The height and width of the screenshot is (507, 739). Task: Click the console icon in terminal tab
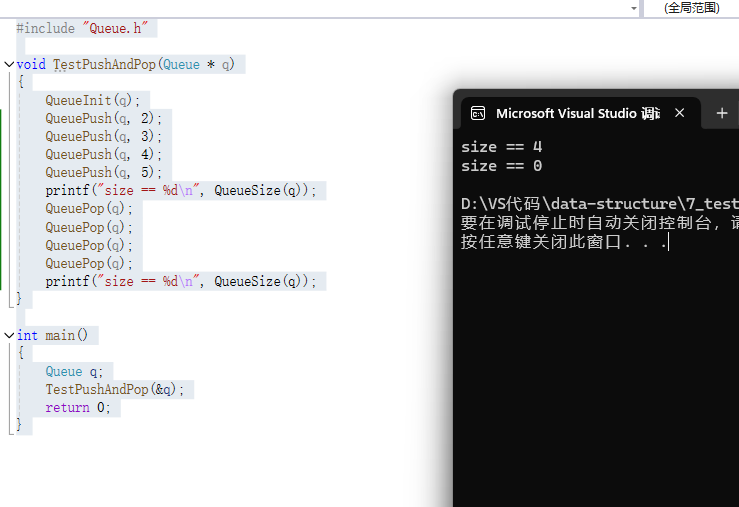[x=478, y=114]
